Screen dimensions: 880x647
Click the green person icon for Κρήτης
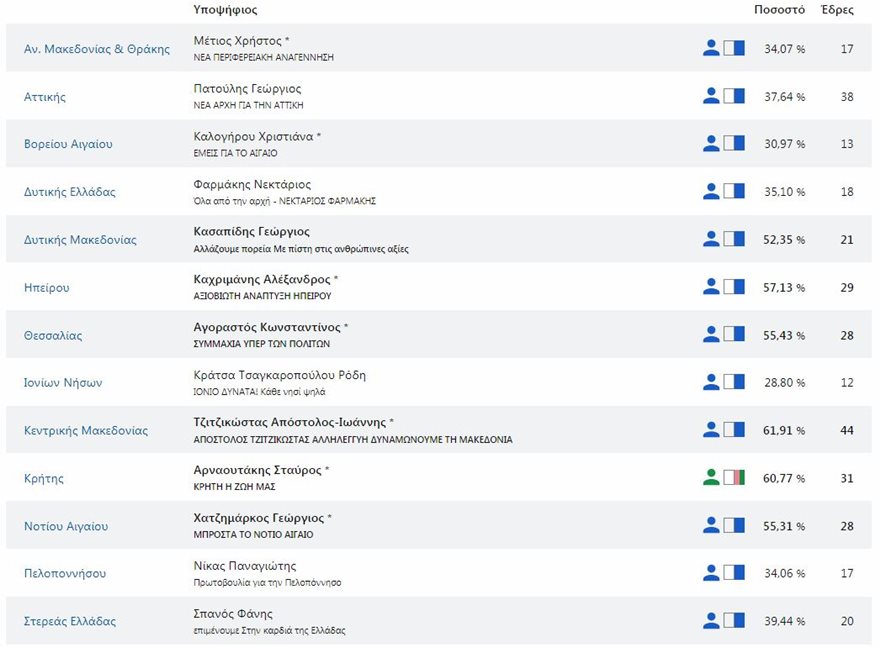[x=711, y=478]
